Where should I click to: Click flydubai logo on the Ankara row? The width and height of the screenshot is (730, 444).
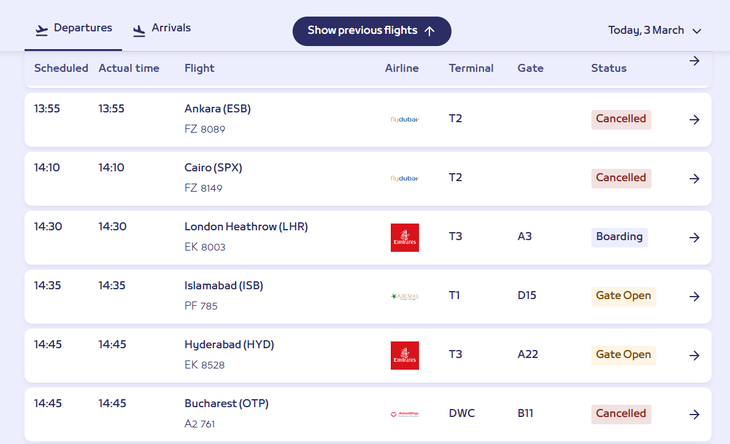coord(404,120)
